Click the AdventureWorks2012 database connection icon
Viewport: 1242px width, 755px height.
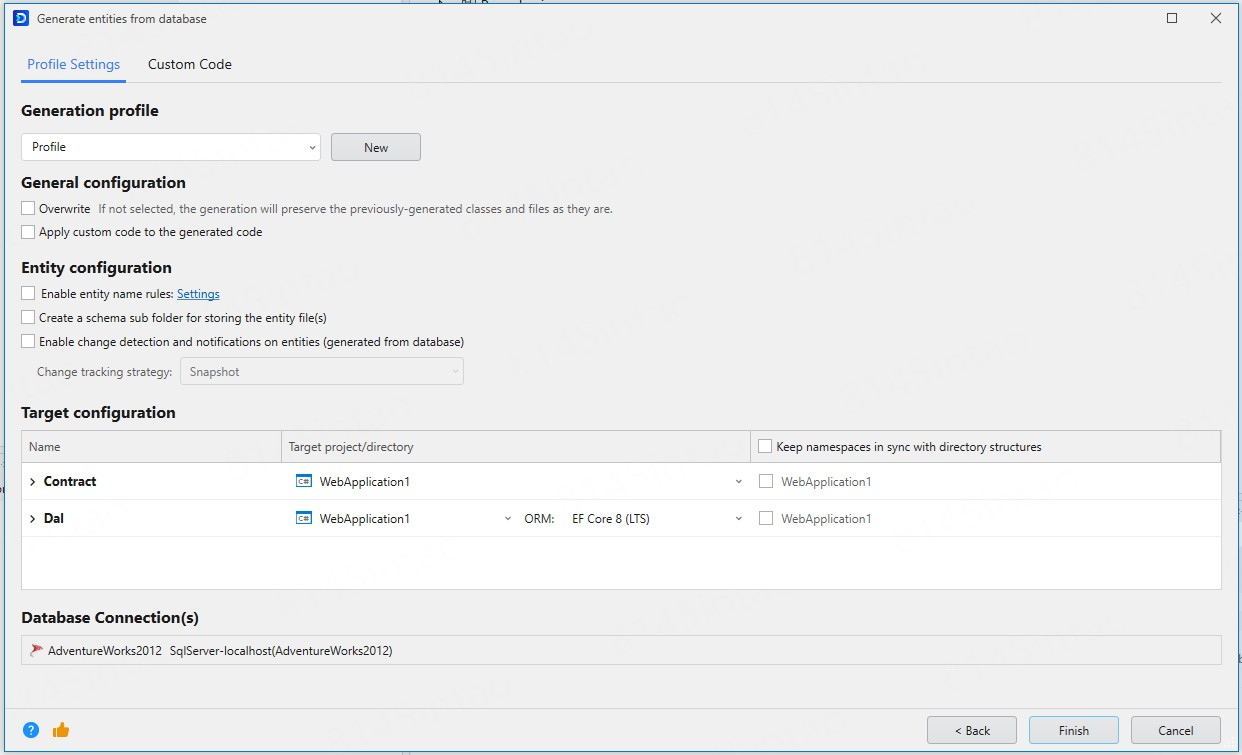[37, 650]
